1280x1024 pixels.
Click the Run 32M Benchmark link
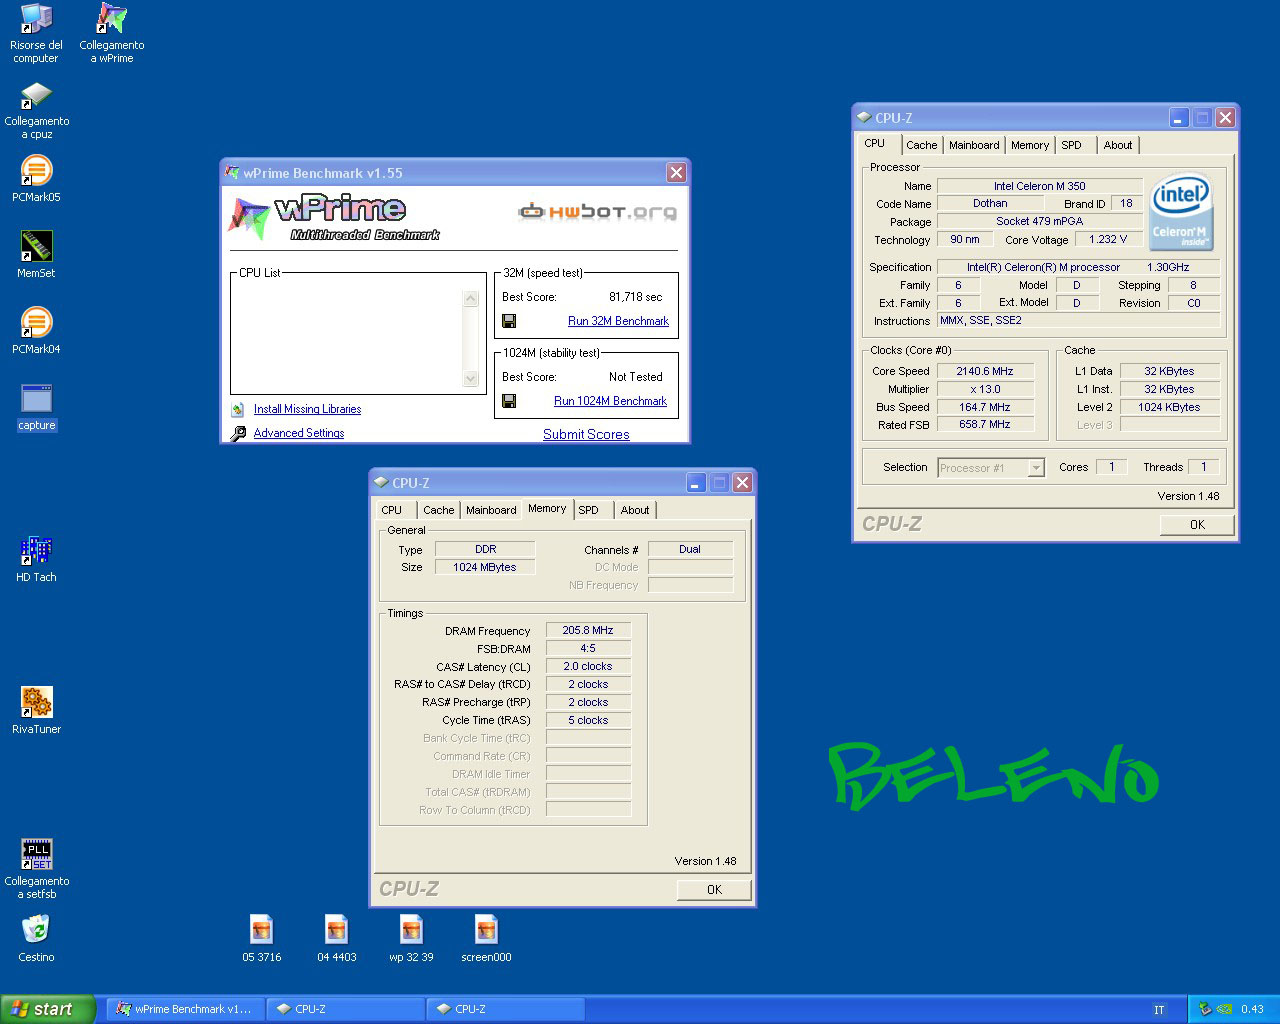point(618,321)
